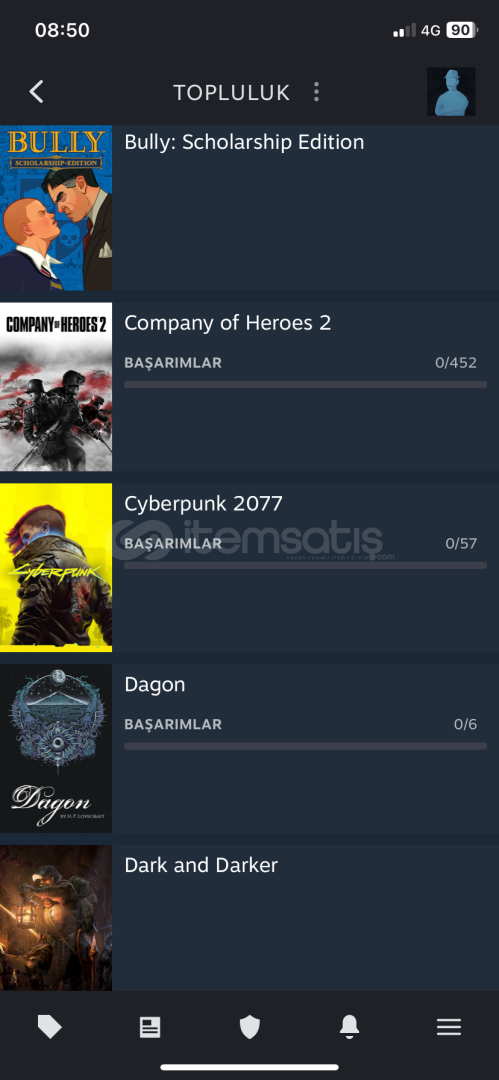Click the TOPLULUK header title
This screenshot has height=1080, width=499.
232,92
